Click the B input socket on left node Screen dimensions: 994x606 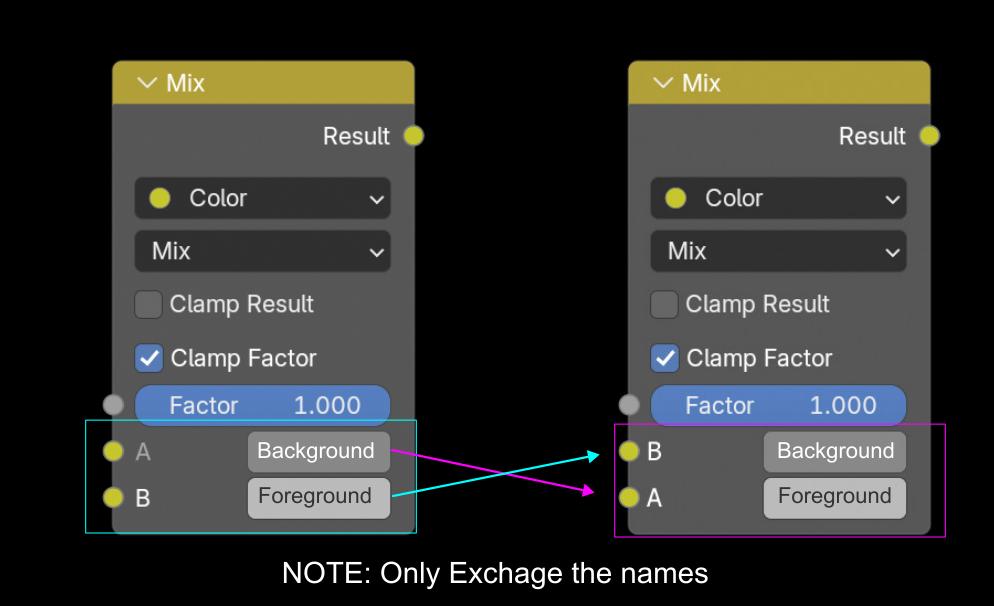pos(113,498)
